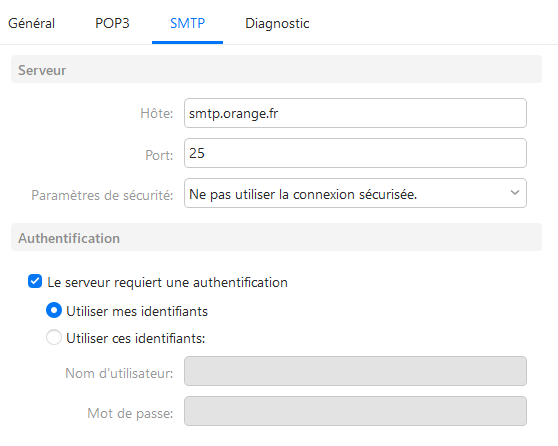Select 'Utiliser mes identifiants' radio option

[x=54, y=310]
